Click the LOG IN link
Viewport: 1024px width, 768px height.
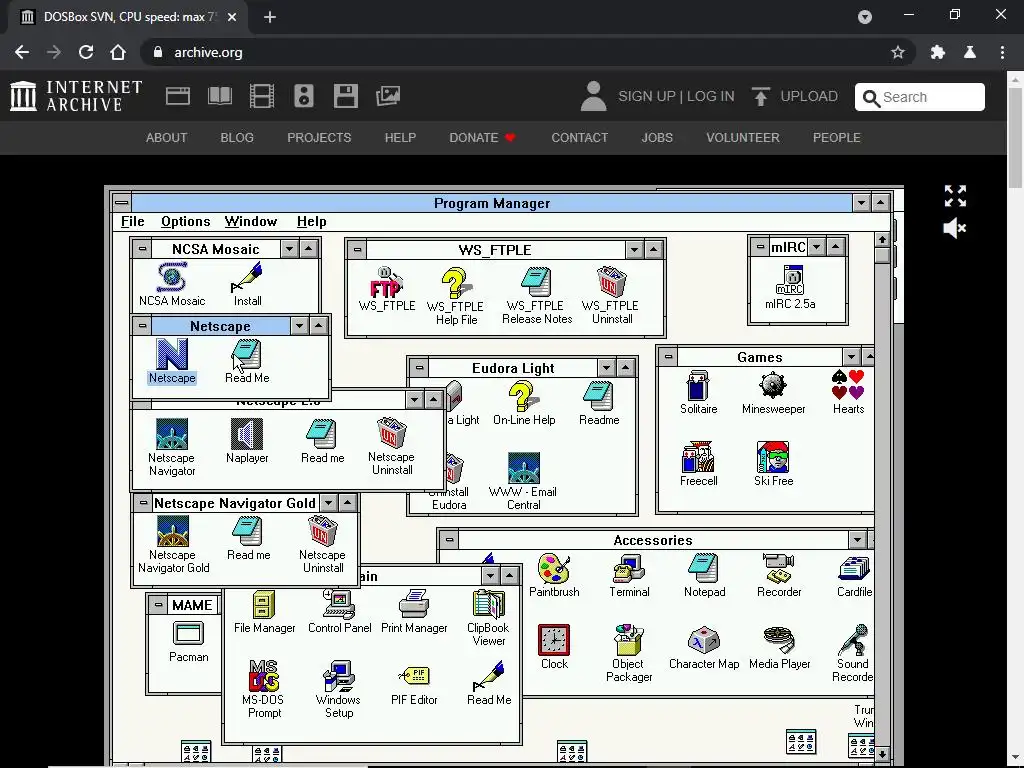pyautogui.click(x=711, y=97)
